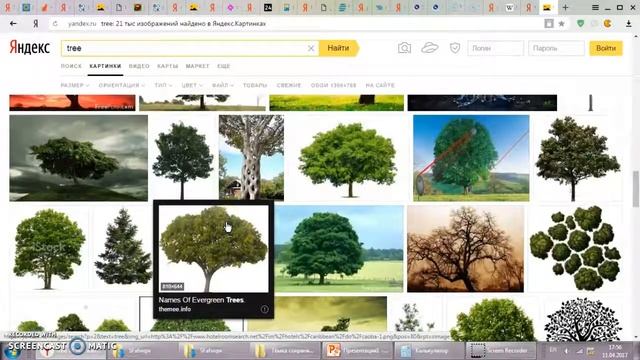640x360 pixels.
Task: Open themee.info source link in preview
Action: pyautogui.click(x=175, y=309)
